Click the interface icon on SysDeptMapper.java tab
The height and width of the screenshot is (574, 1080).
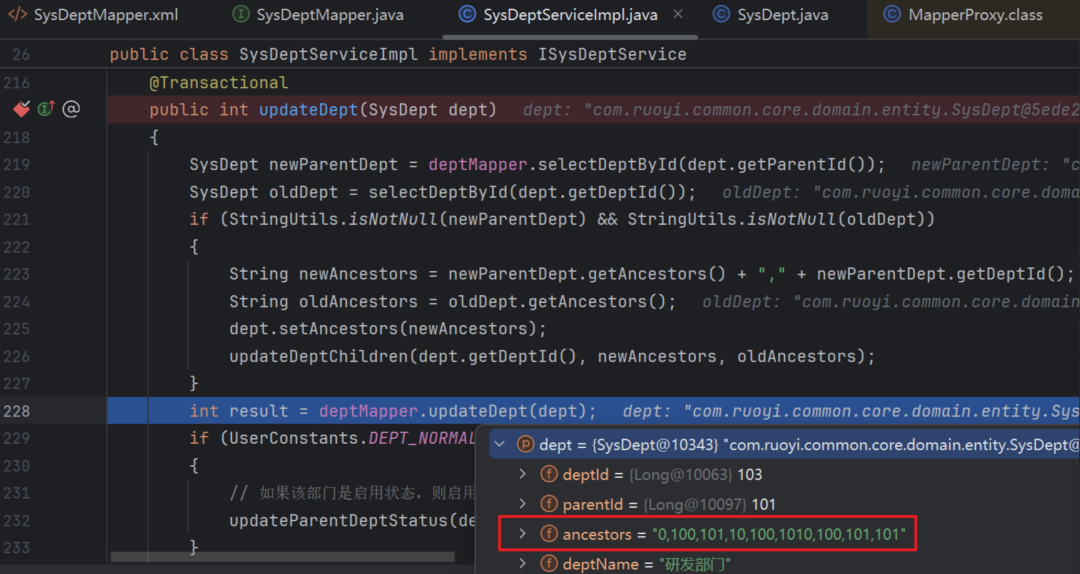240,14
